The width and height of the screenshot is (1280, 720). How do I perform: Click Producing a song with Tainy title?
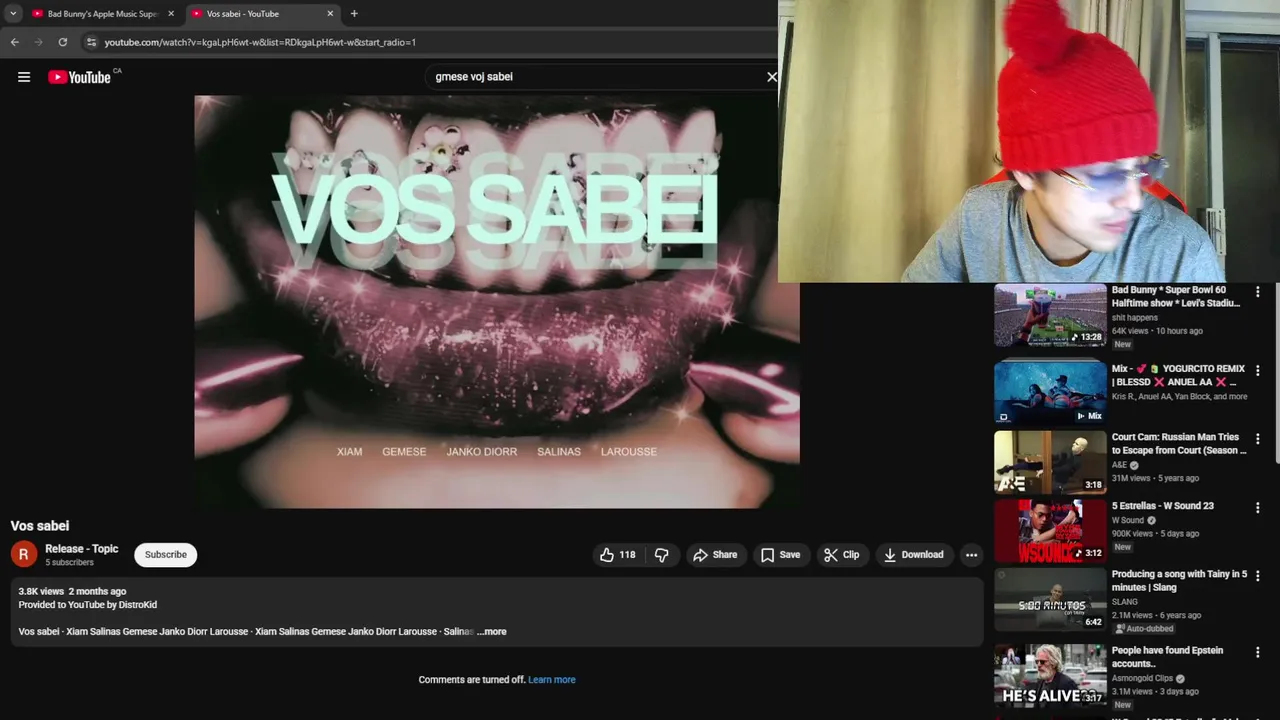click(1179, 581)
